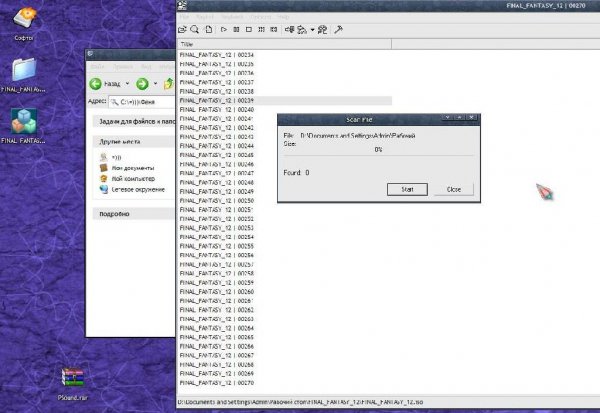
Task: Click the Up folder icon in Explorer
Action: pos(169,83)
